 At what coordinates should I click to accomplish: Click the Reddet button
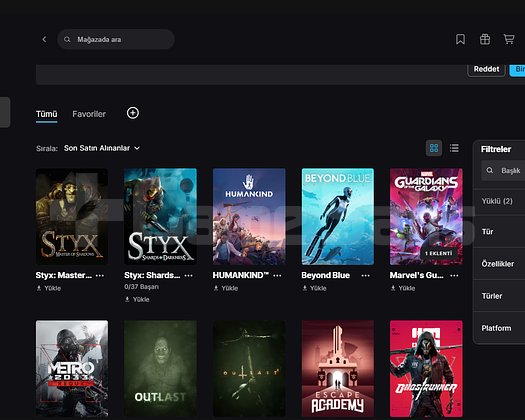[x=486, y=69]
